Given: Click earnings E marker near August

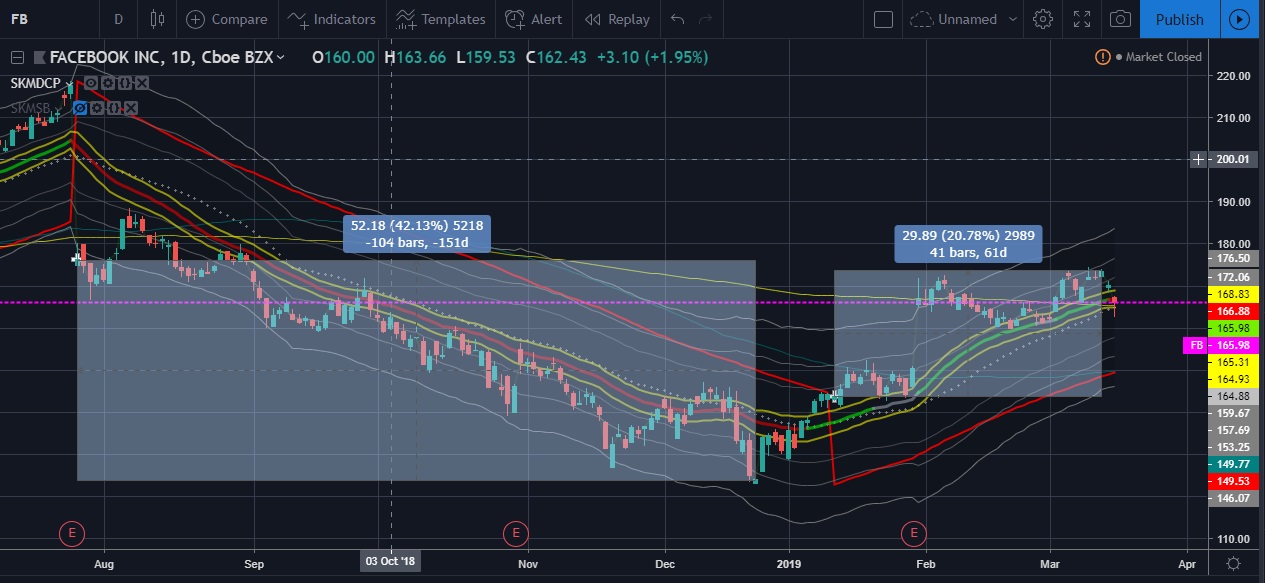Looking at the screenshot, I should click(71, 533).
